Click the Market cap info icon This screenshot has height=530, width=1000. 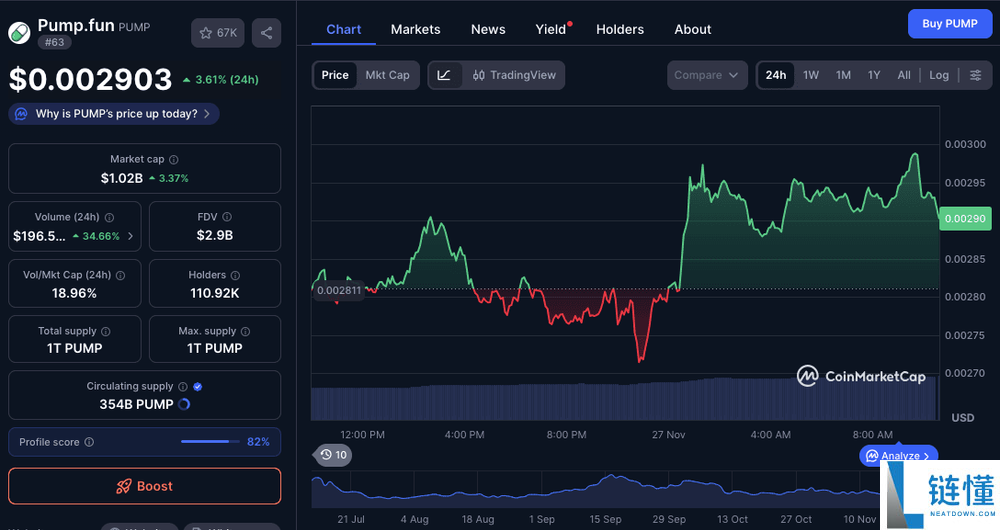coord(174,160)
